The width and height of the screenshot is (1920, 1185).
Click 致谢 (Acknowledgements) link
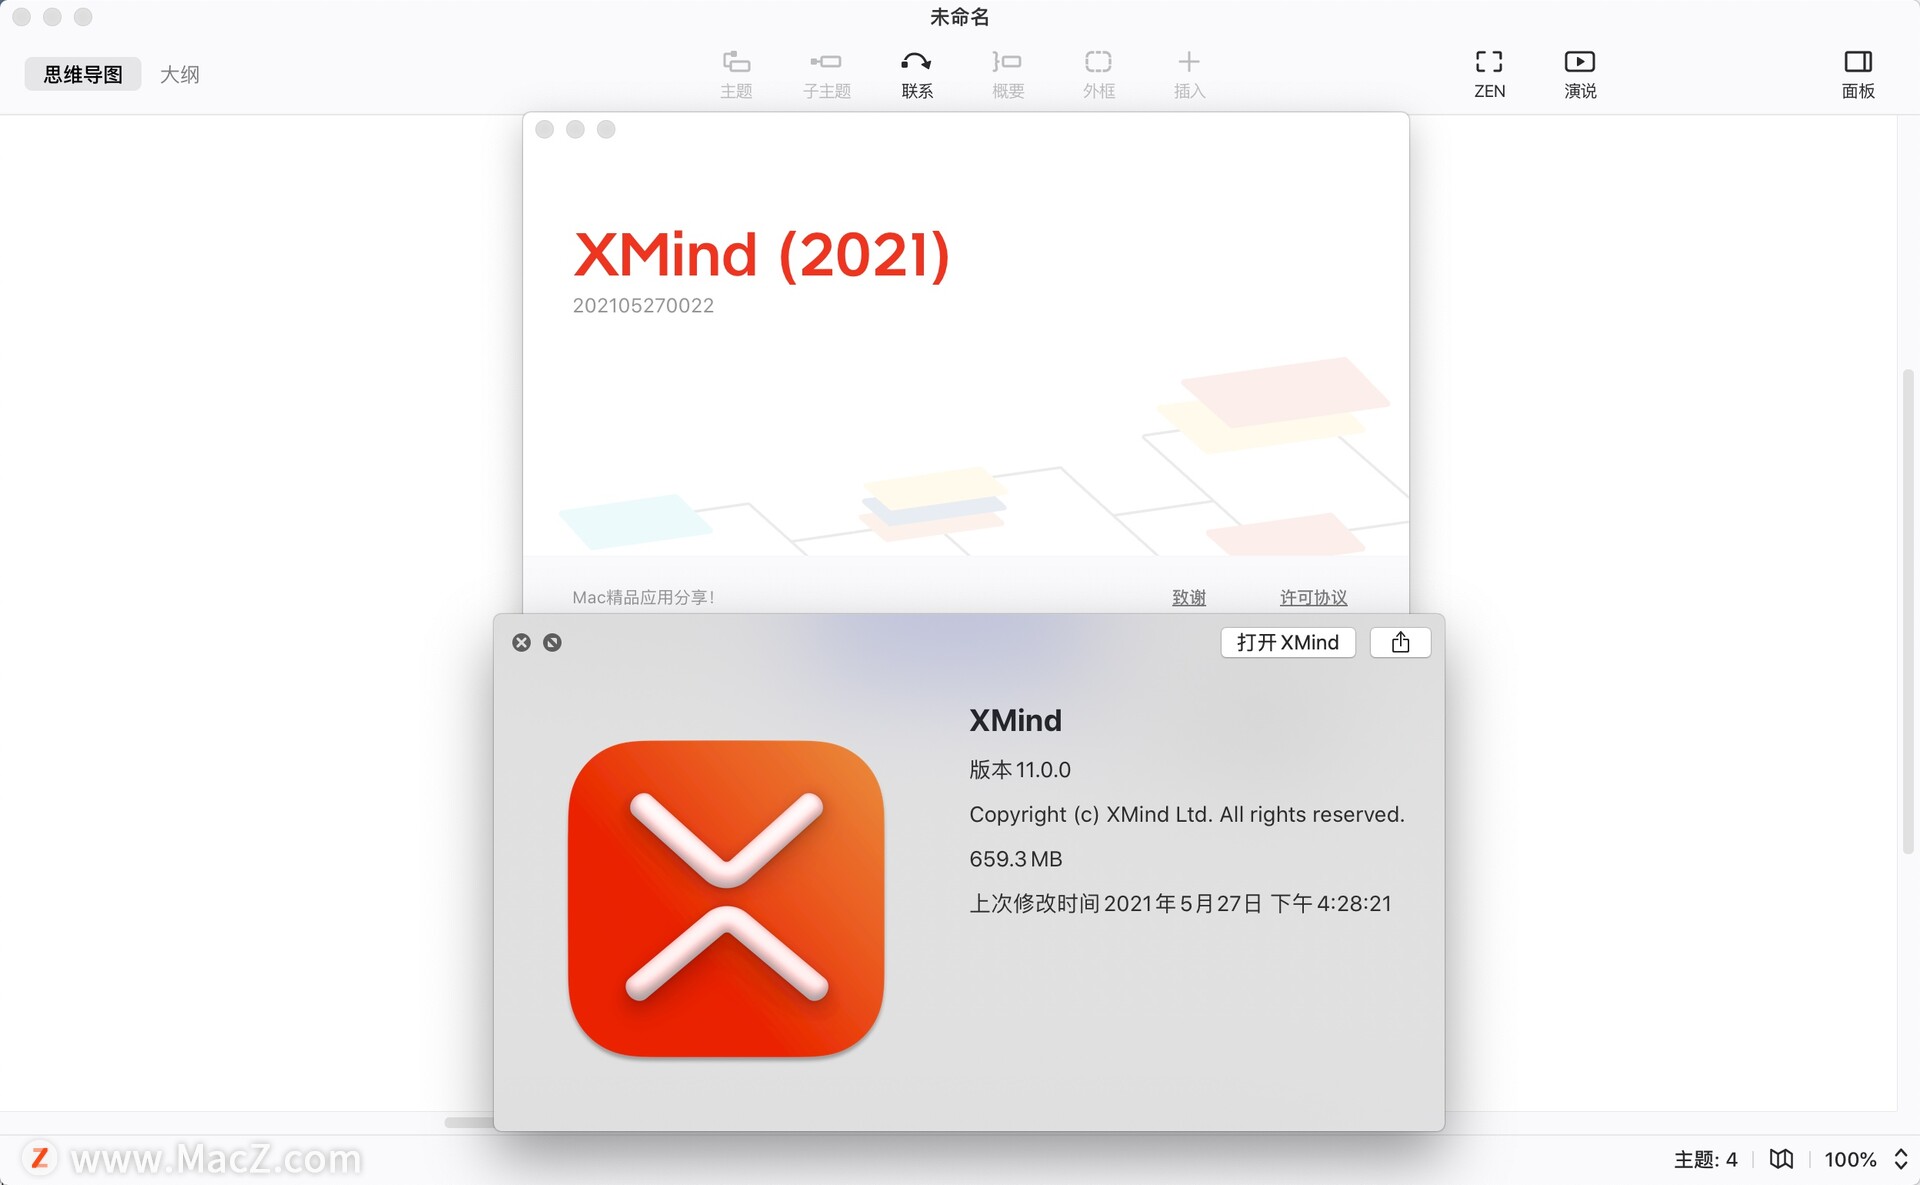click(x=1190, y=597)
